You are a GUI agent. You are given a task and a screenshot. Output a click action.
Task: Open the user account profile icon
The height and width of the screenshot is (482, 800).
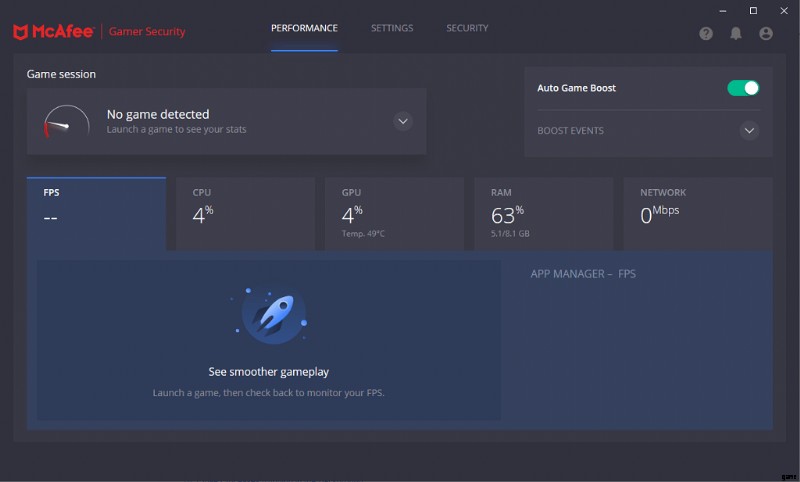pyautogui.click(x=766, y=33)
